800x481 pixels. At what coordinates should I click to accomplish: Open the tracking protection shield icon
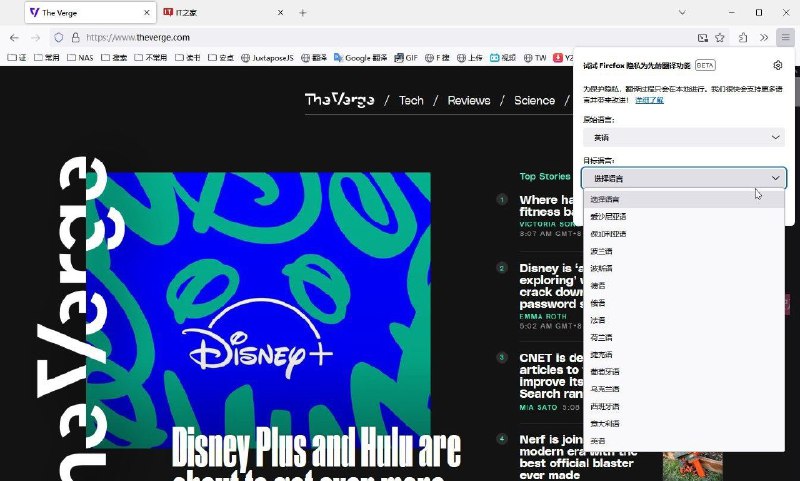pyautogui.click(x=59, y=38)
